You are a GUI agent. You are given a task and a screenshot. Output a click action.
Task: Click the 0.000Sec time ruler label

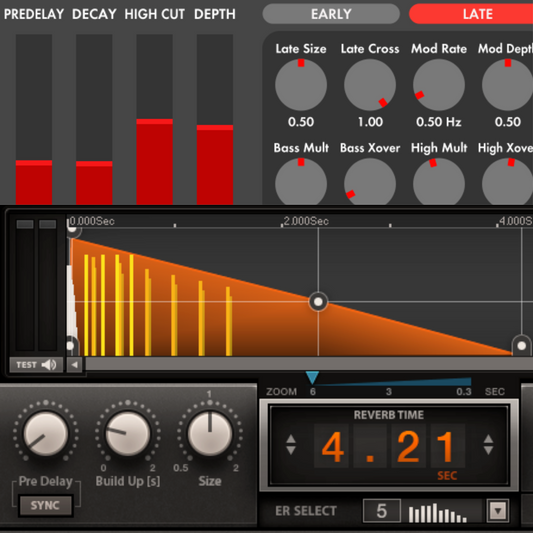(x=92, y=221)
